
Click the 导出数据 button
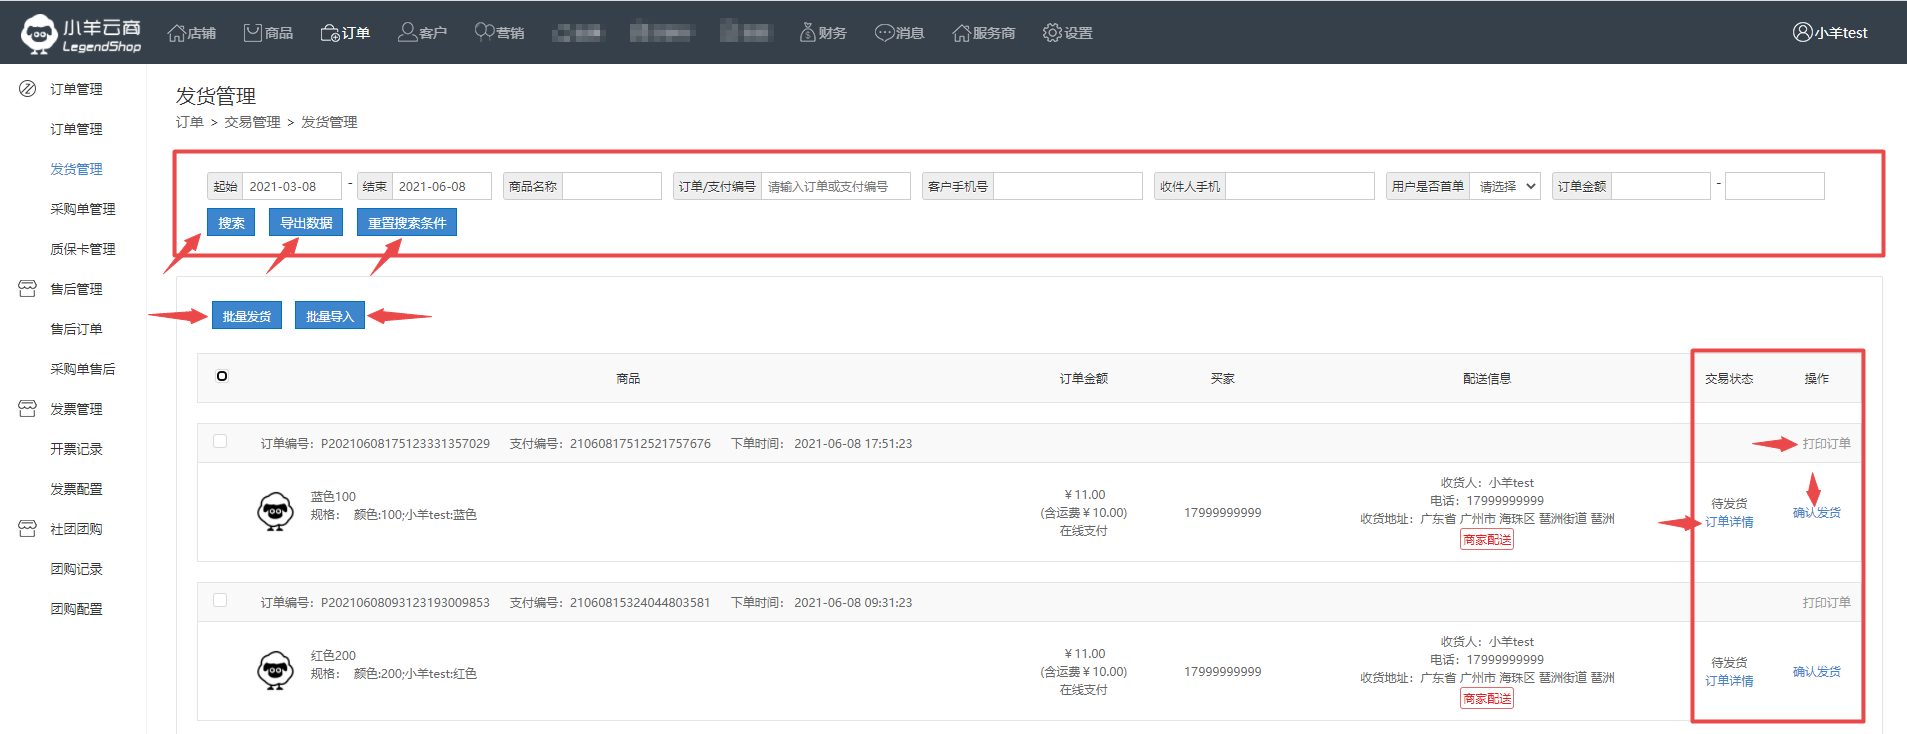tap(306, 223)
